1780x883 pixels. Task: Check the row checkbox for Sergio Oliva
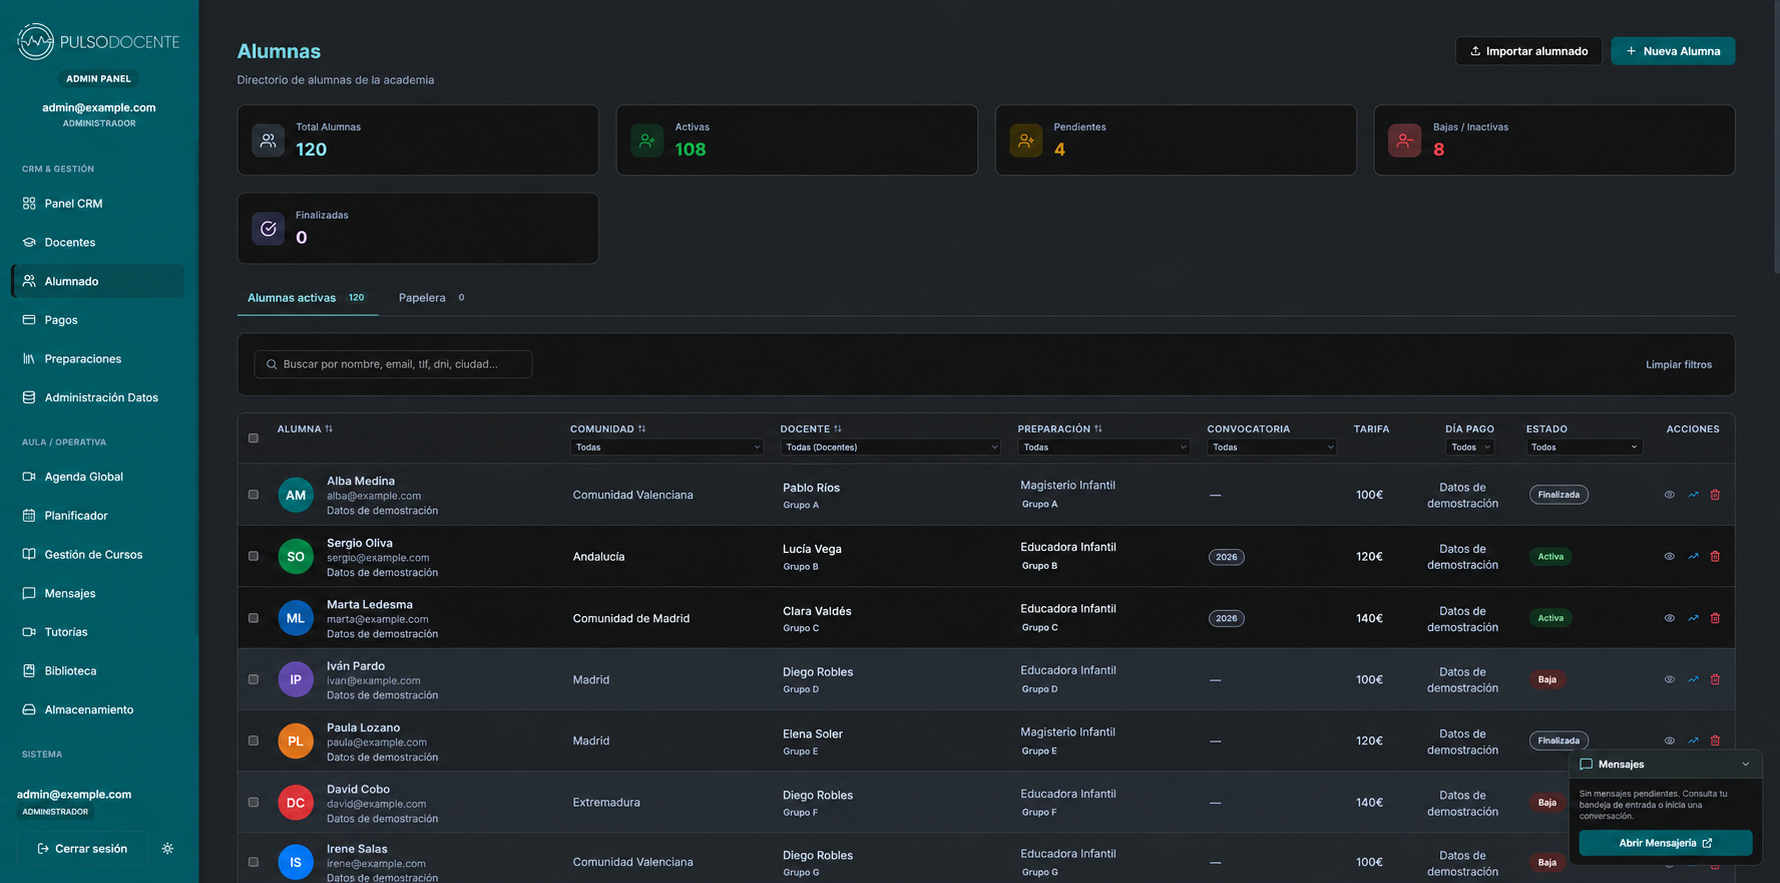253,557
